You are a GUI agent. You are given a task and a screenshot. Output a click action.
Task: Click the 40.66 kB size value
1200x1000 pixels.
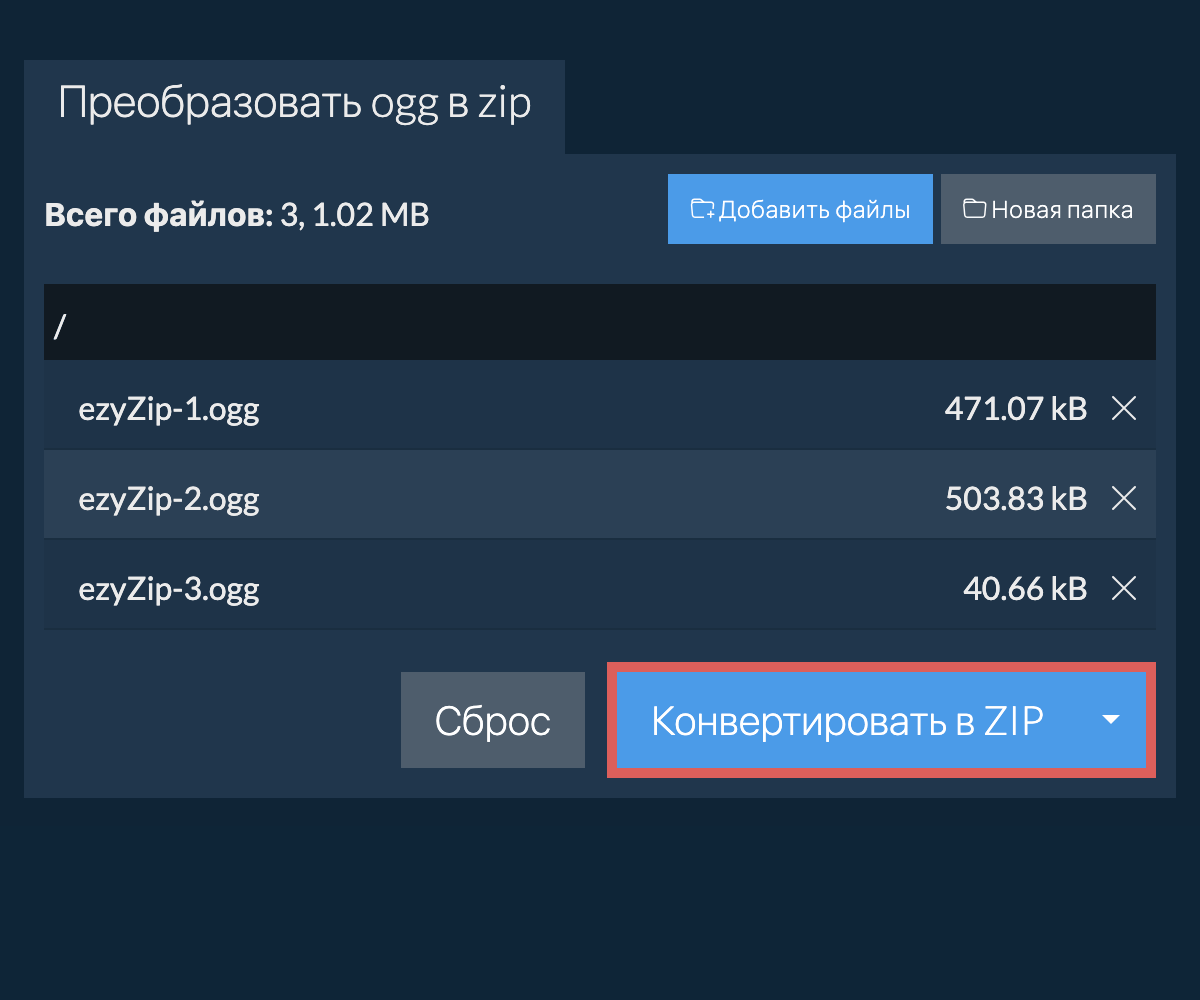pyautogui.click(x=1024, y=589)
